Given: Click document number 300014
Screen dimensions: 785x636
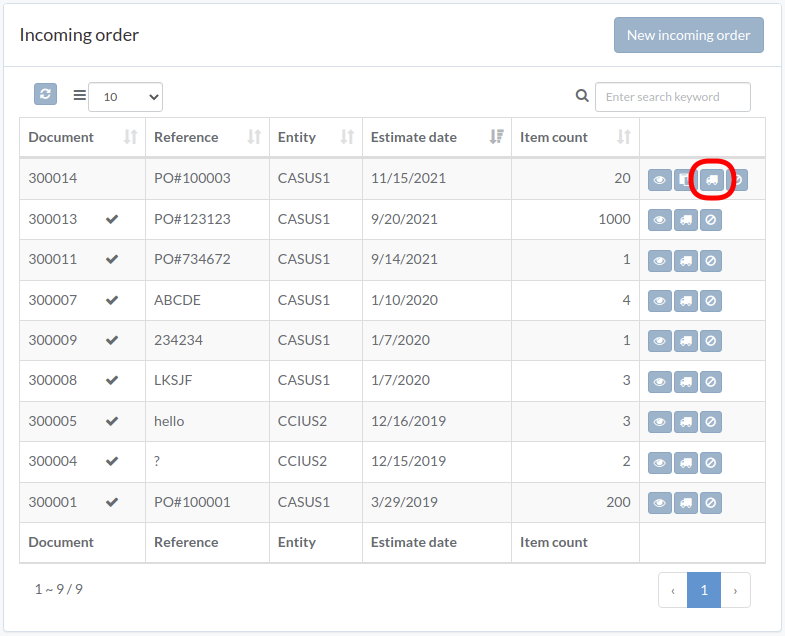Looking at the screenshot, I should (x=53, y=178).
